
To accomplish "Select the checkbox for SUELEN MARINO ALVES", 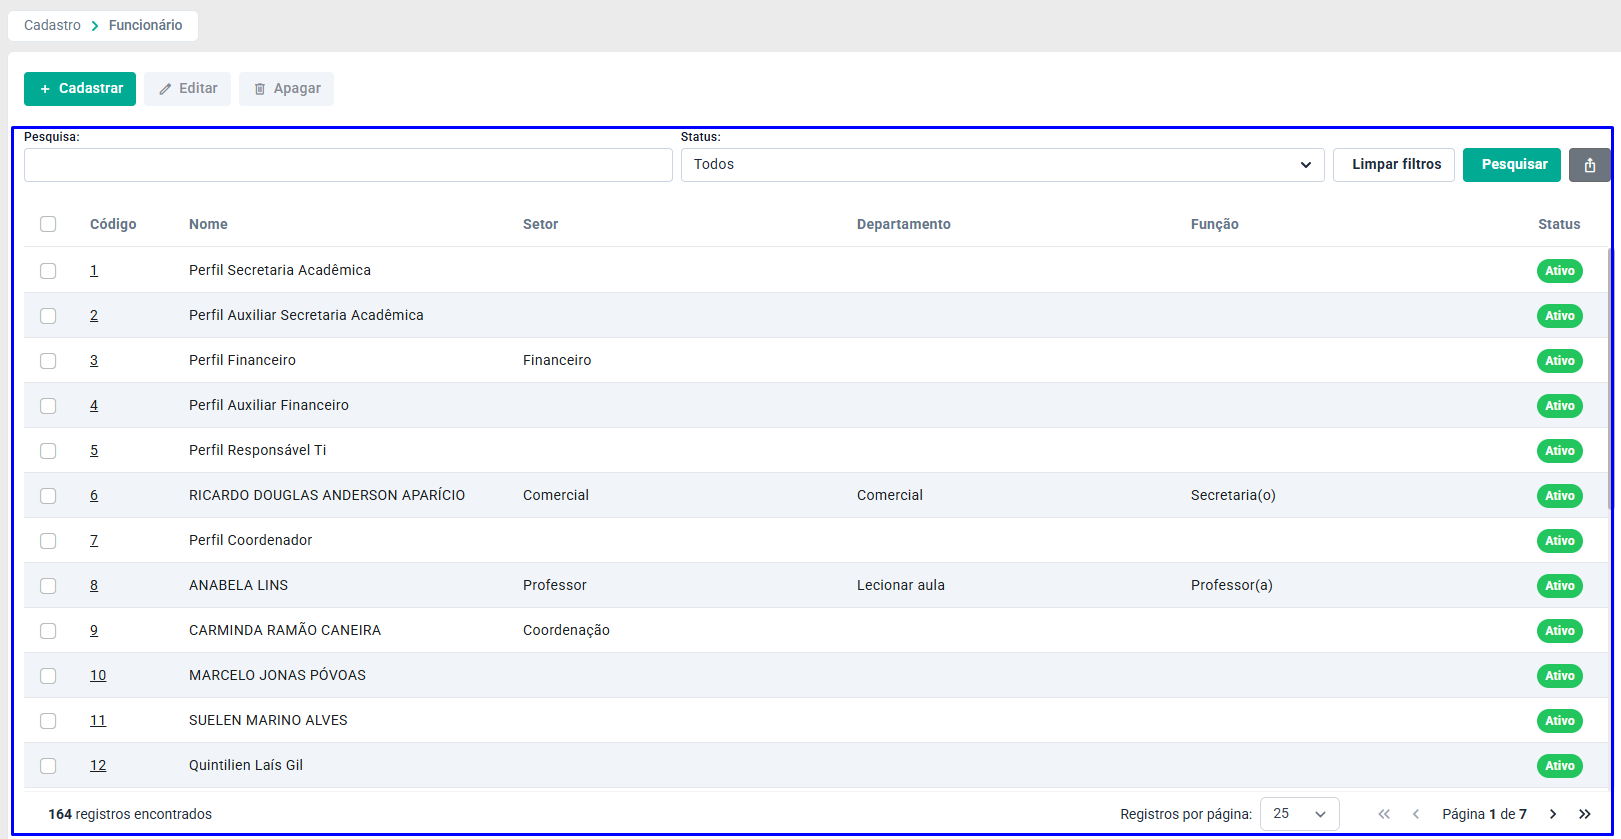I will (x=48, y=721).
